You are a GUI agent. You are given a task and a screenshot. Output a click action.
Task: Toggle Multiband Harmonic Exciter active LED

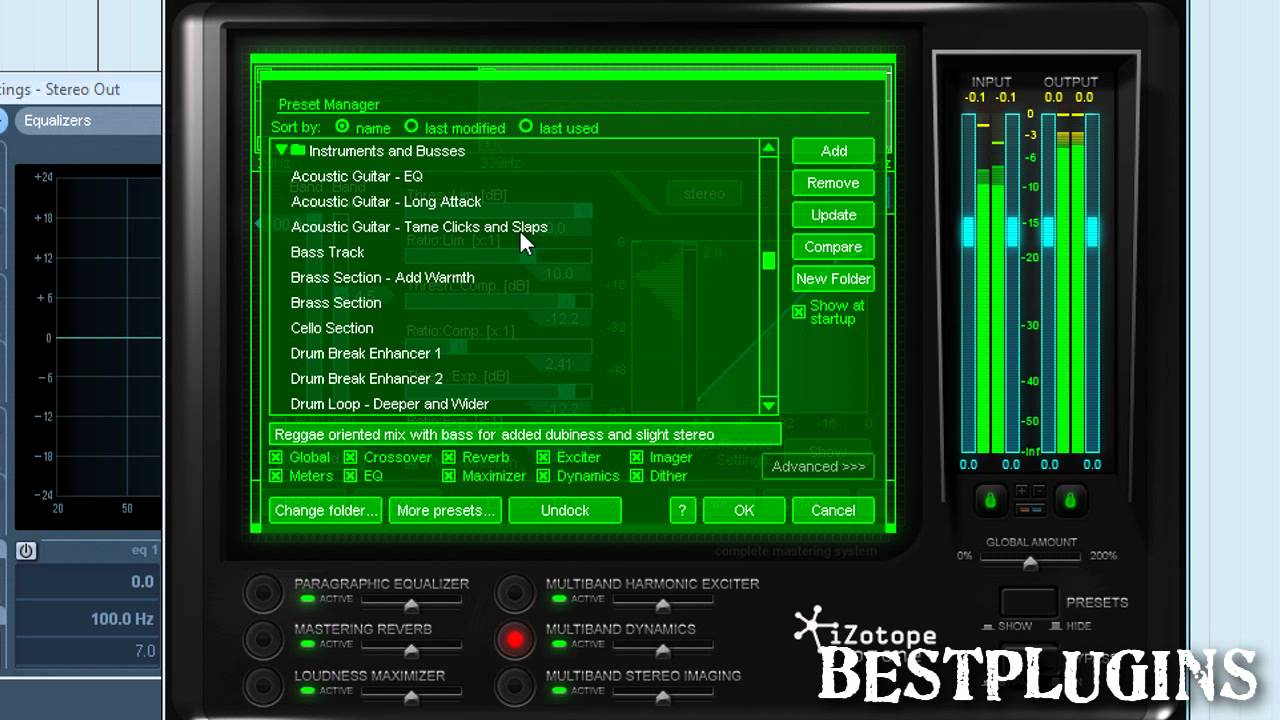click(x=559, y=599)
